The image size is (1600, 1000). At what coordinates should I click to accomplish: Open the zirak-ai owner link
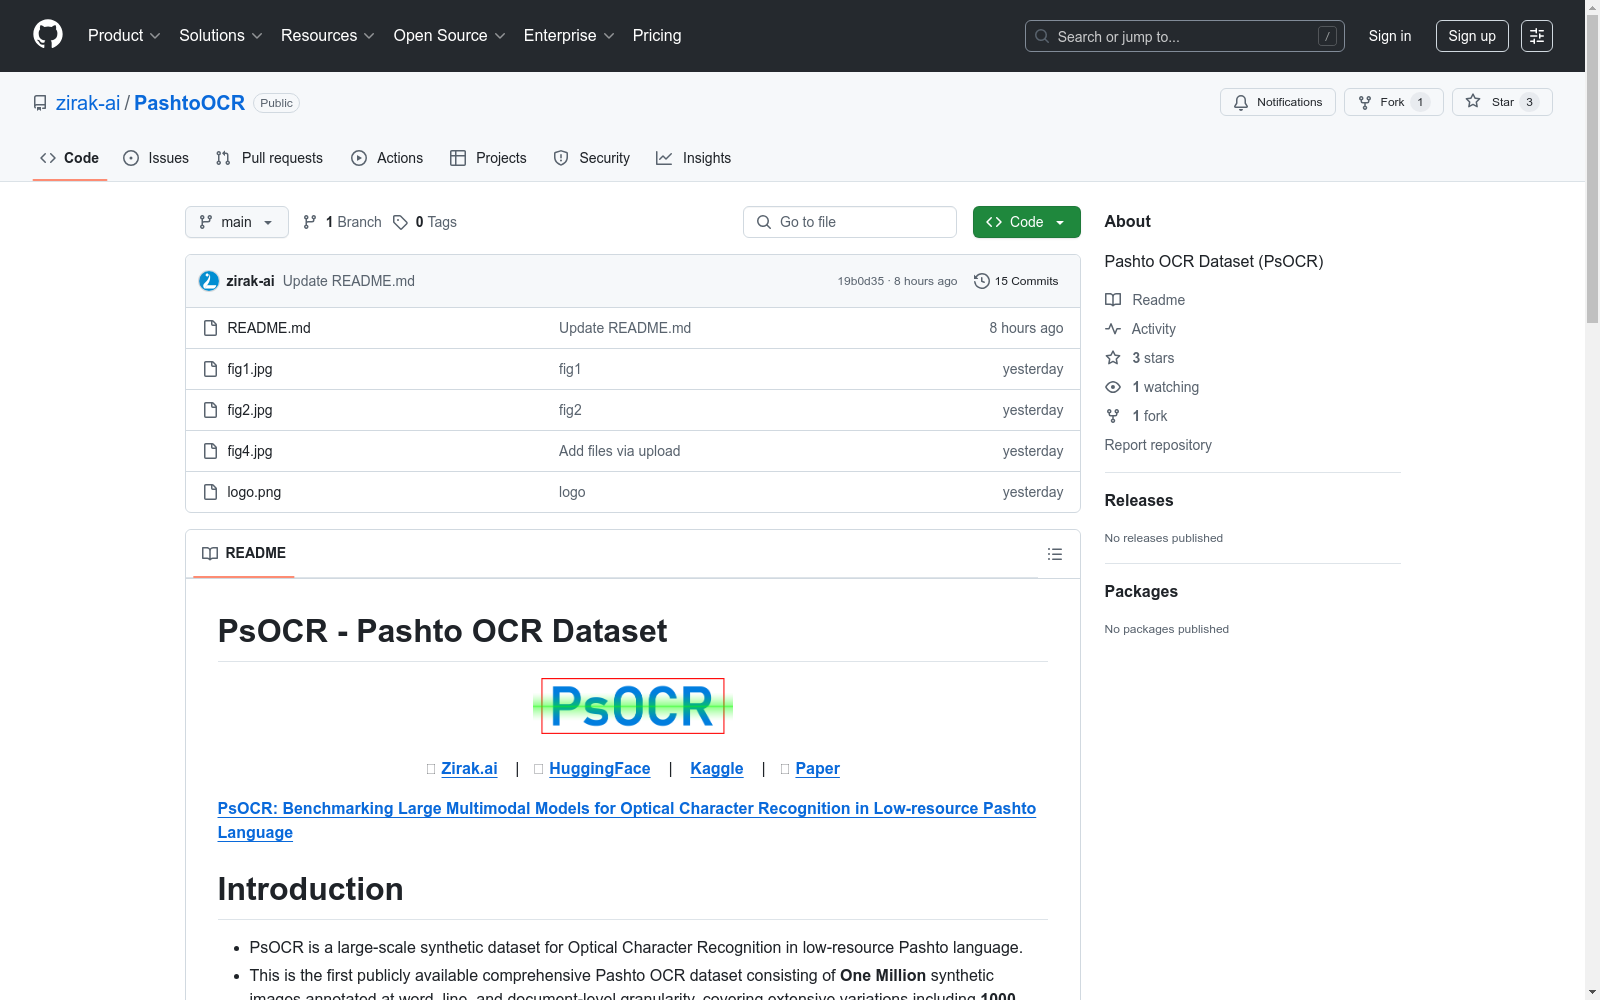(88, 103)
